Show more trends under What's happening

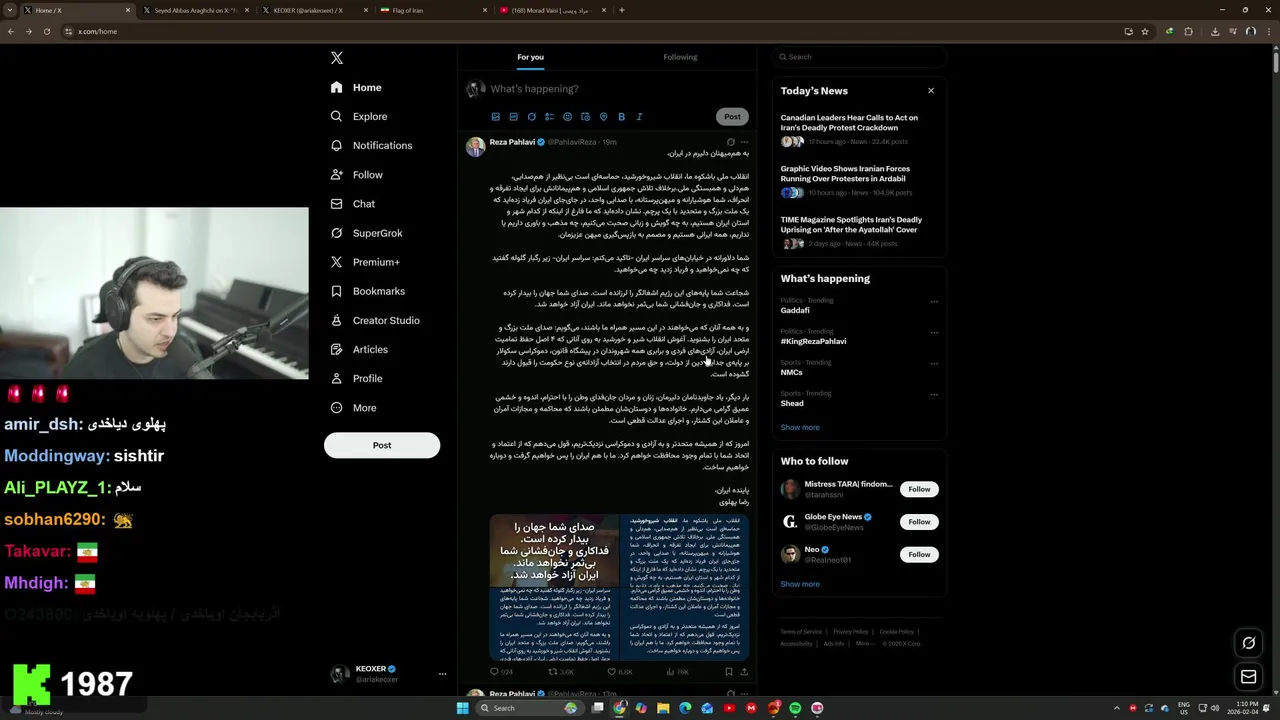(800, 427)
